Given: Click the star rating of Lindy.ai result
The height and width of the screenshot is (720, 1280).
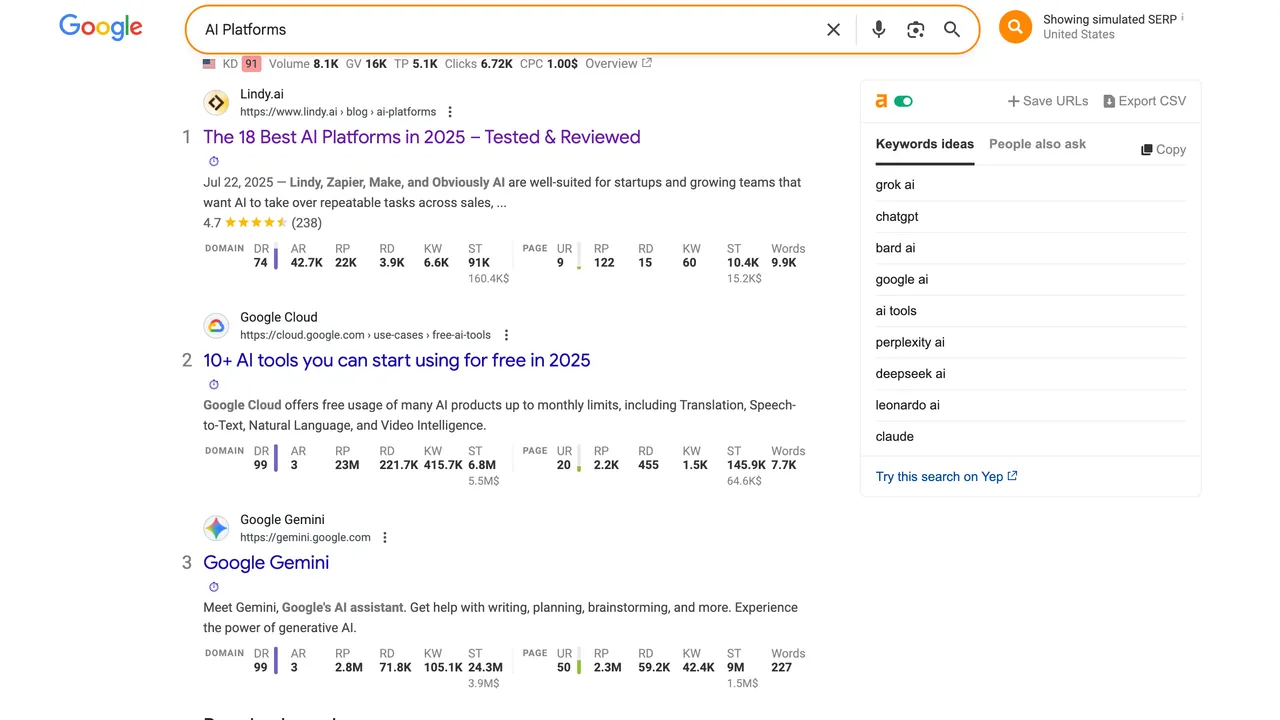Looking at the screenshot, I should [256, 223].
